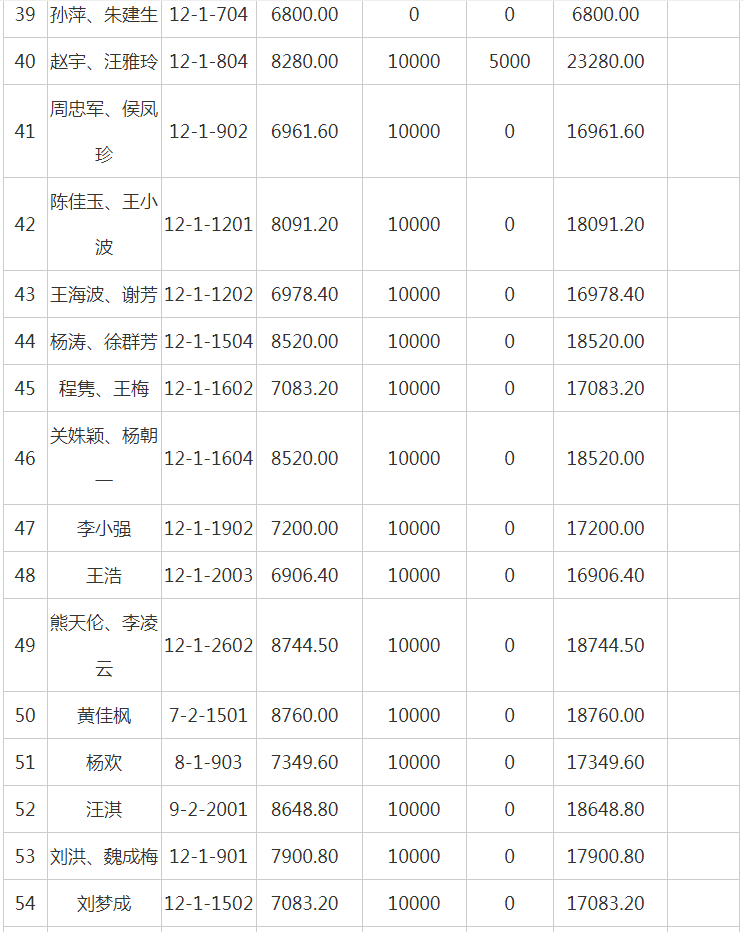Click the name cell 孙萍、朱建生

[x=104, y=14]
